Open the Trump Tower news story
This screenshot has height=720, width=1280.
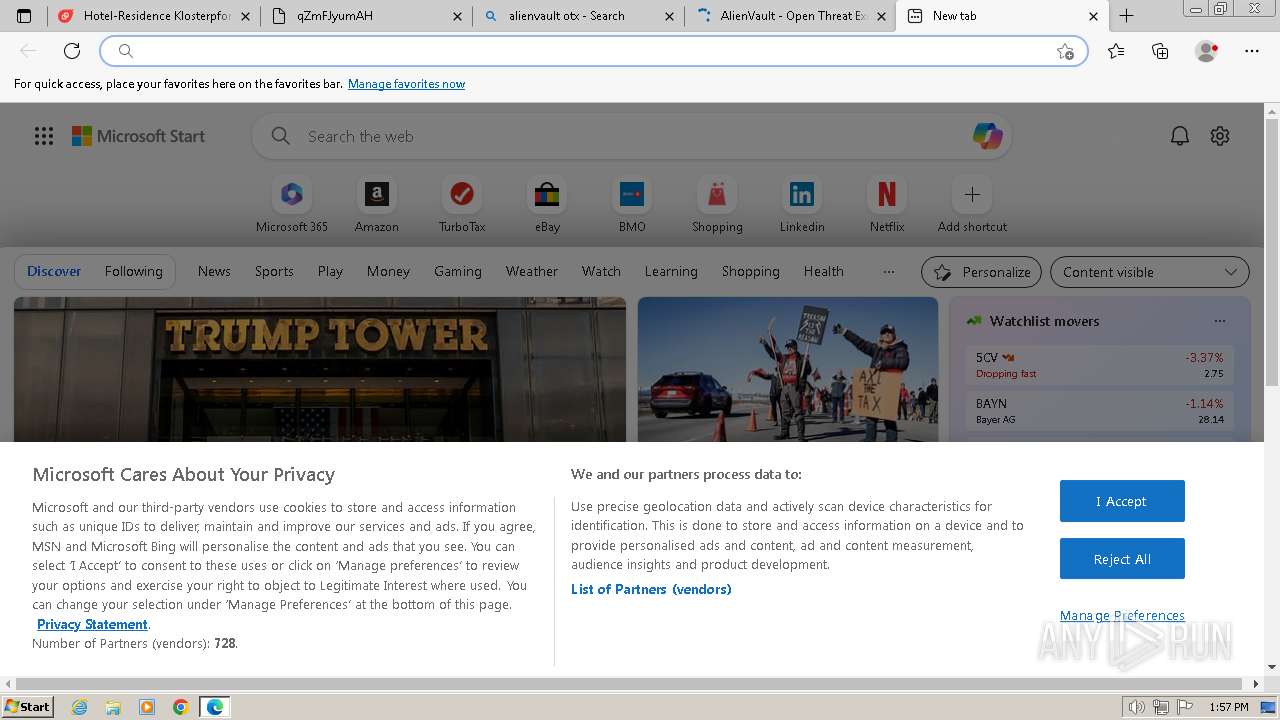point(320,370)
